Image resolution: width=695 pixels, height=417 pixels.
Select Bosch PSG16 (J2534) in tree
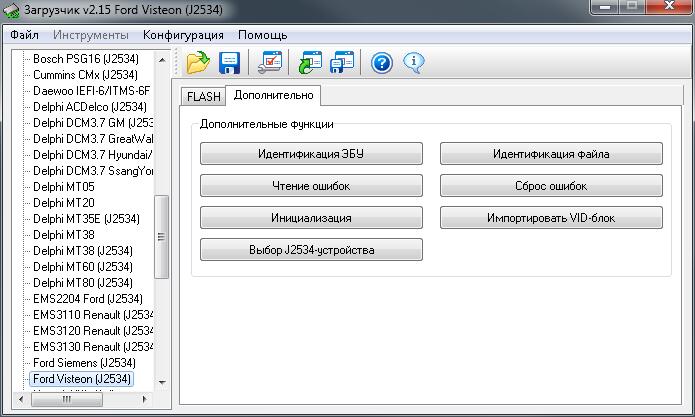tap(86, 58)
